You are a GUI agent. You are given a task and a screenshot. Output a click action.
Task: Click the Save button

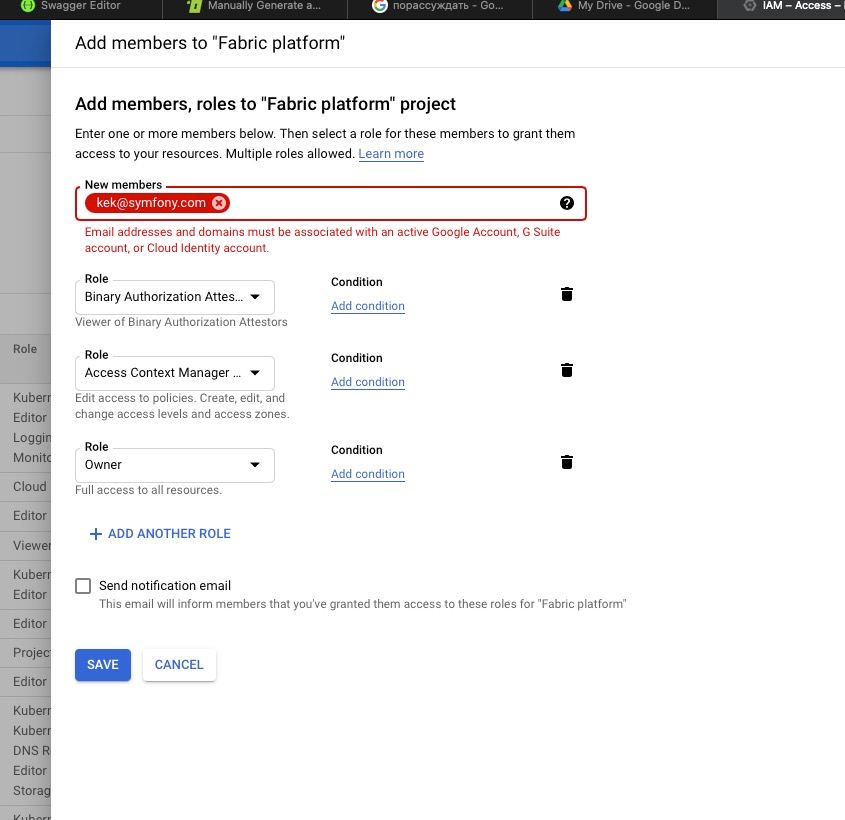tap(103, 665)
